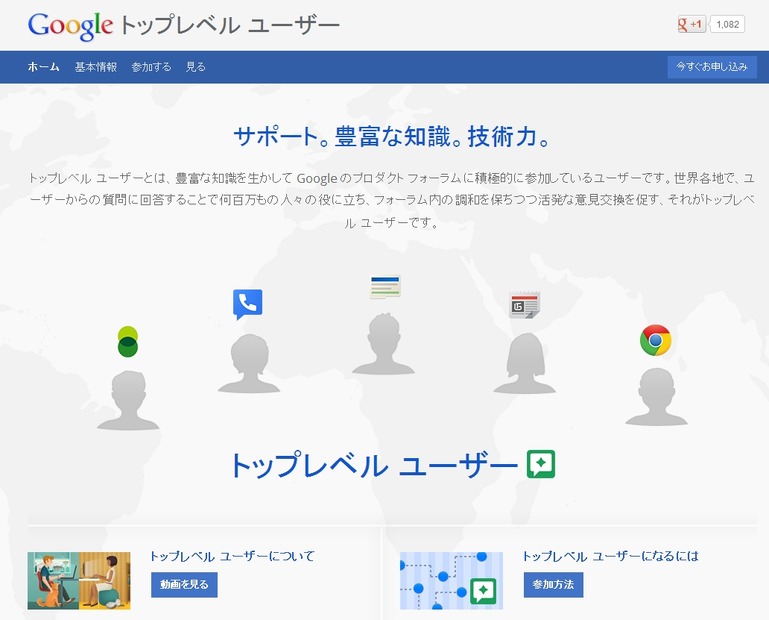Image resolution: width=769 pixels, height=620 pixels.
Task: Open the 基本情報 navigation tab
Action: pyautogui.click(x=96, y=67)
